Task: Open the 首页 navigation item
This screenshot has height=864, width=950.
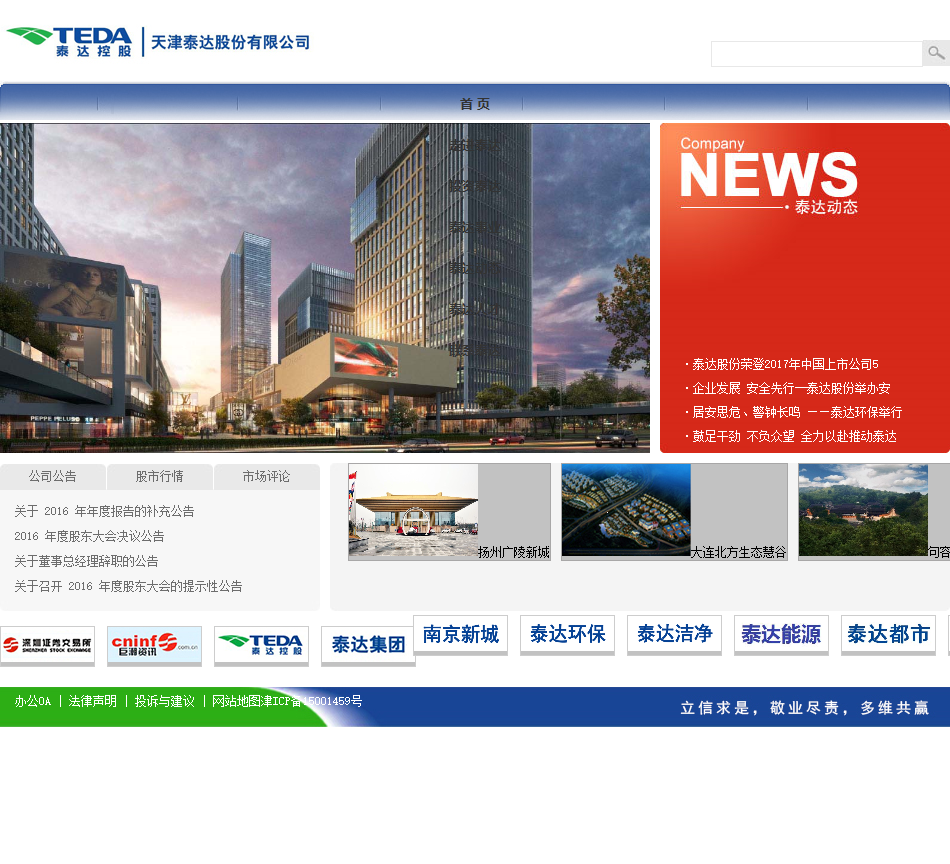Action: pyautogui.click(x=474, y=104)
